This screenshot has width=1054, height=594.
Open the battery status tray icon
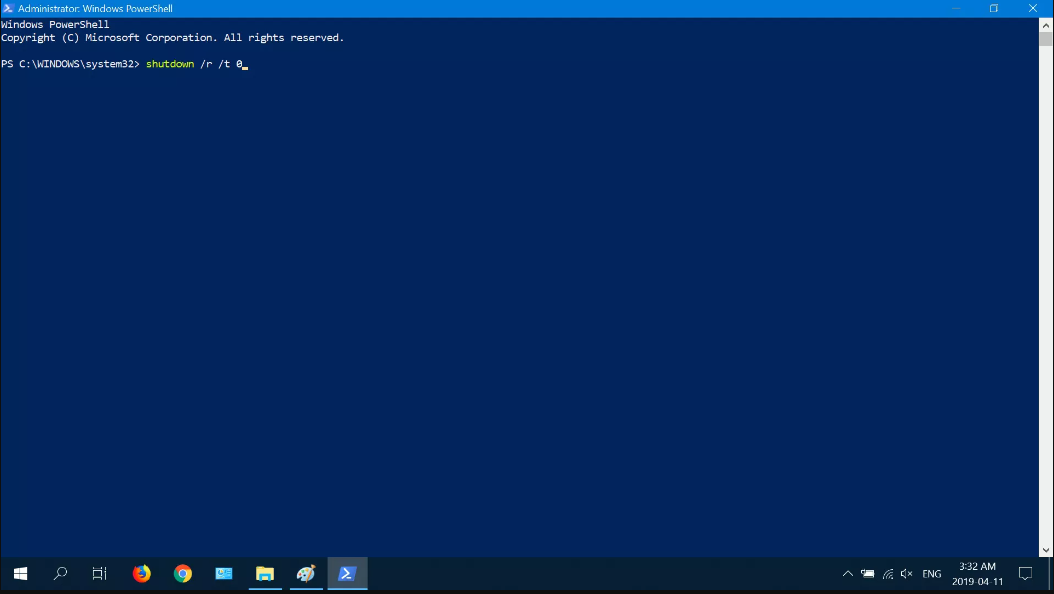(868, 573)
